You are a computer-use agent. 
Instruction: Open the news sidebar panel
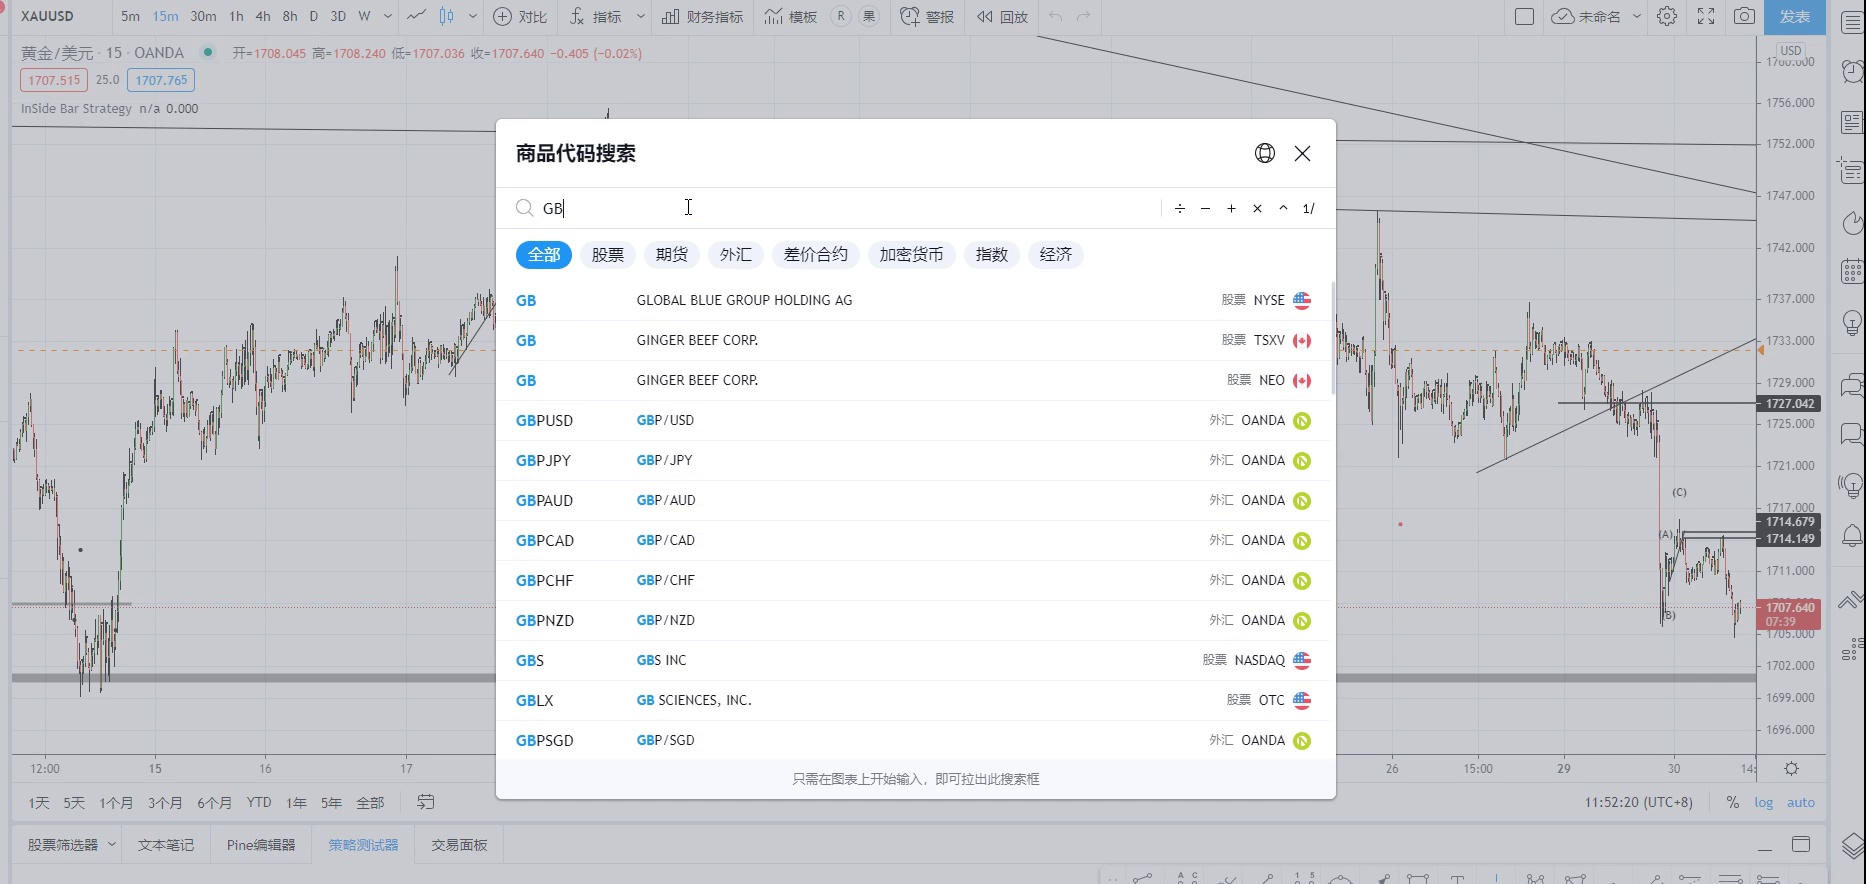click(1852, 122)
